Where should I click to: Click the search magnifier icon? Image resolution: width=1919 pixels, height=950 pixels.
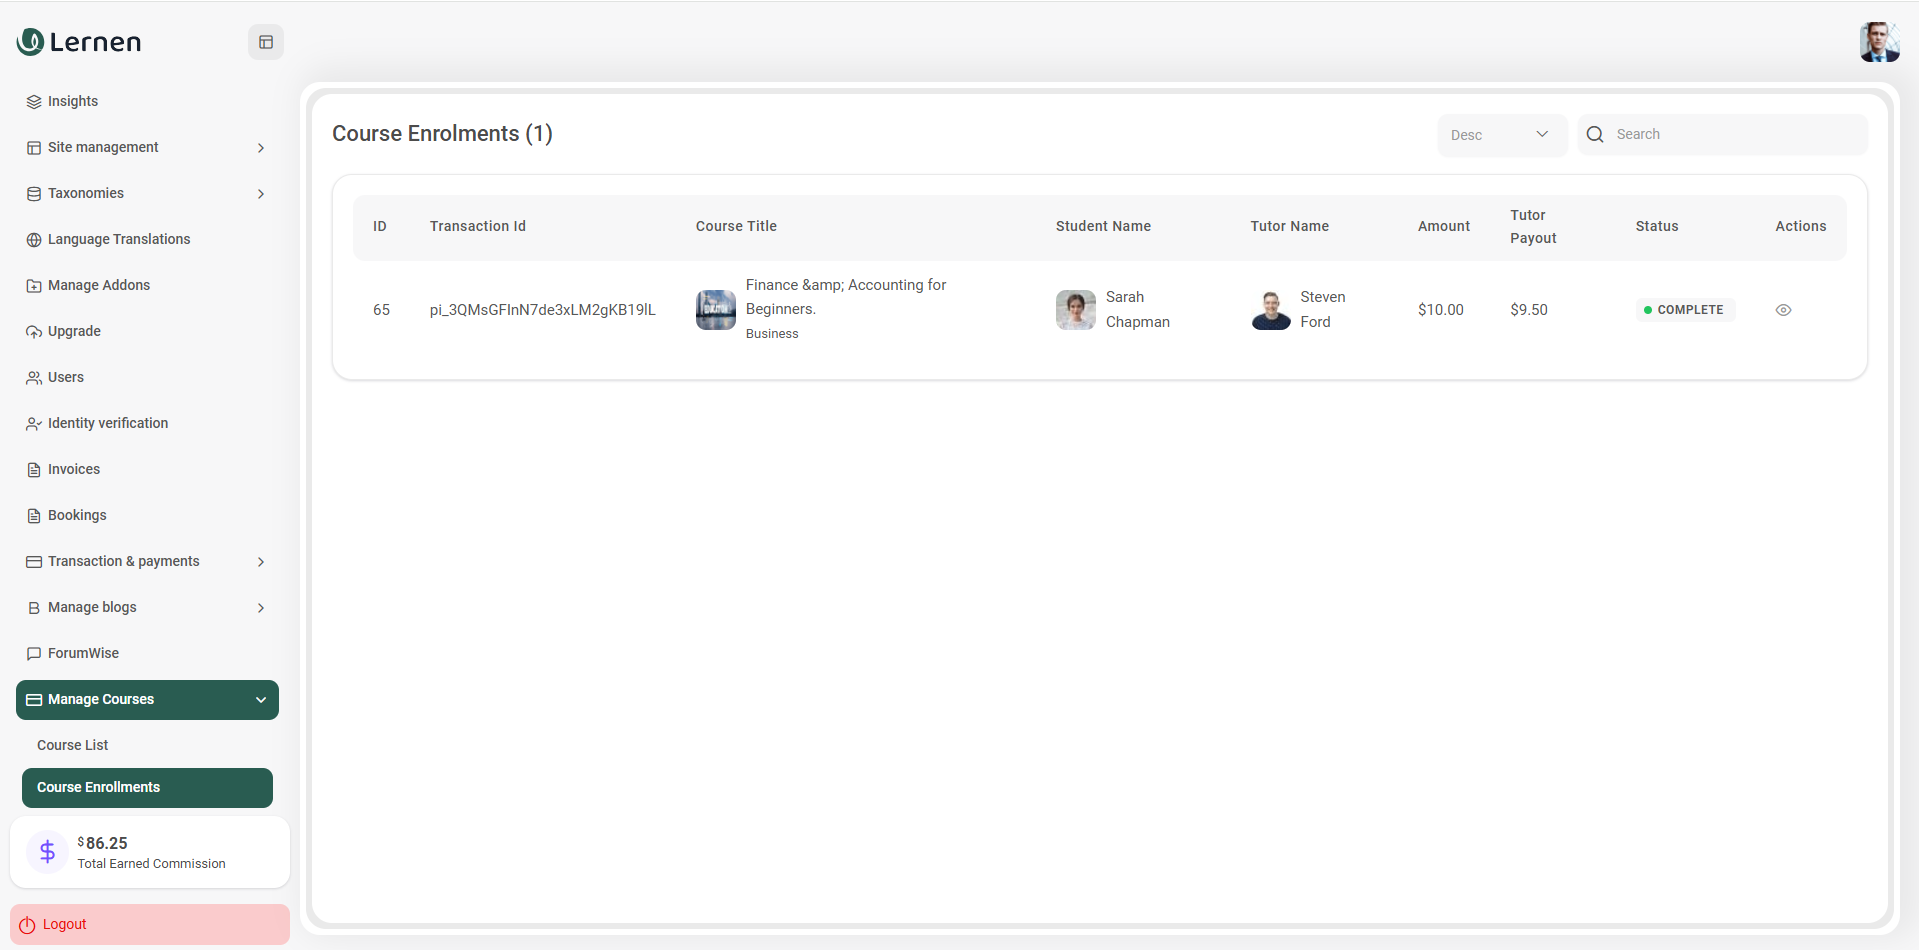tap(1595, 135)
